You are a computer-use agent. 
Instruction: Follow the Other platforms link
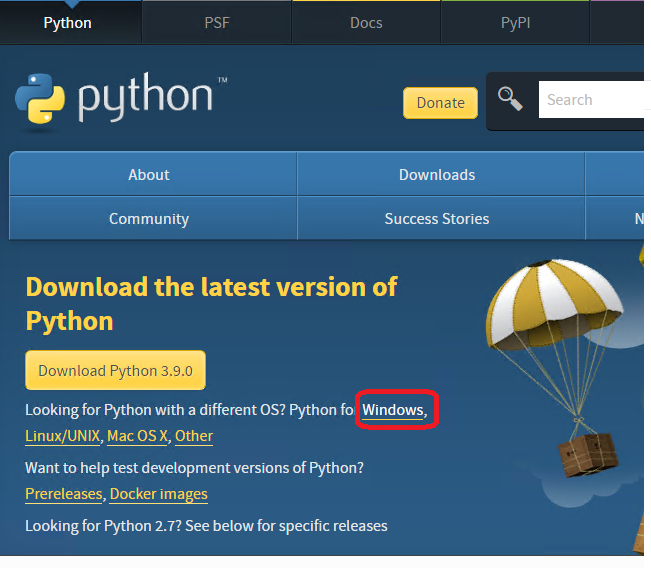click(x=194, y=436)
